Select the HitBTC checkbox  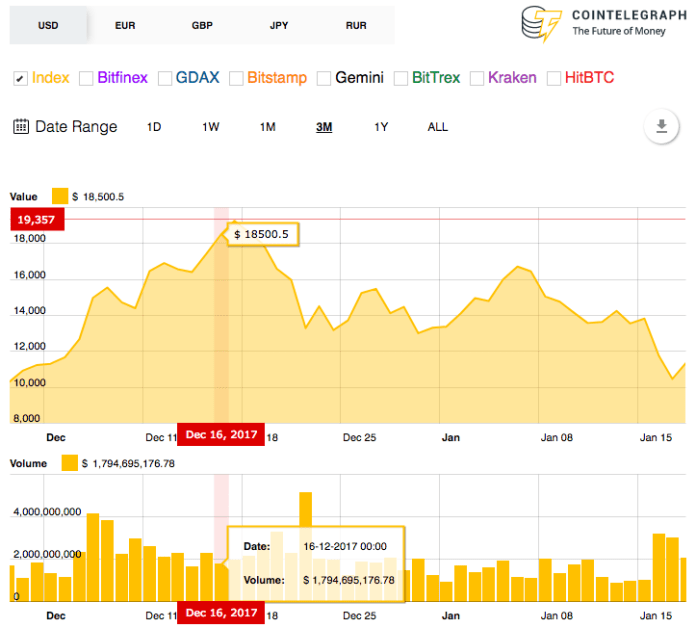554,78
